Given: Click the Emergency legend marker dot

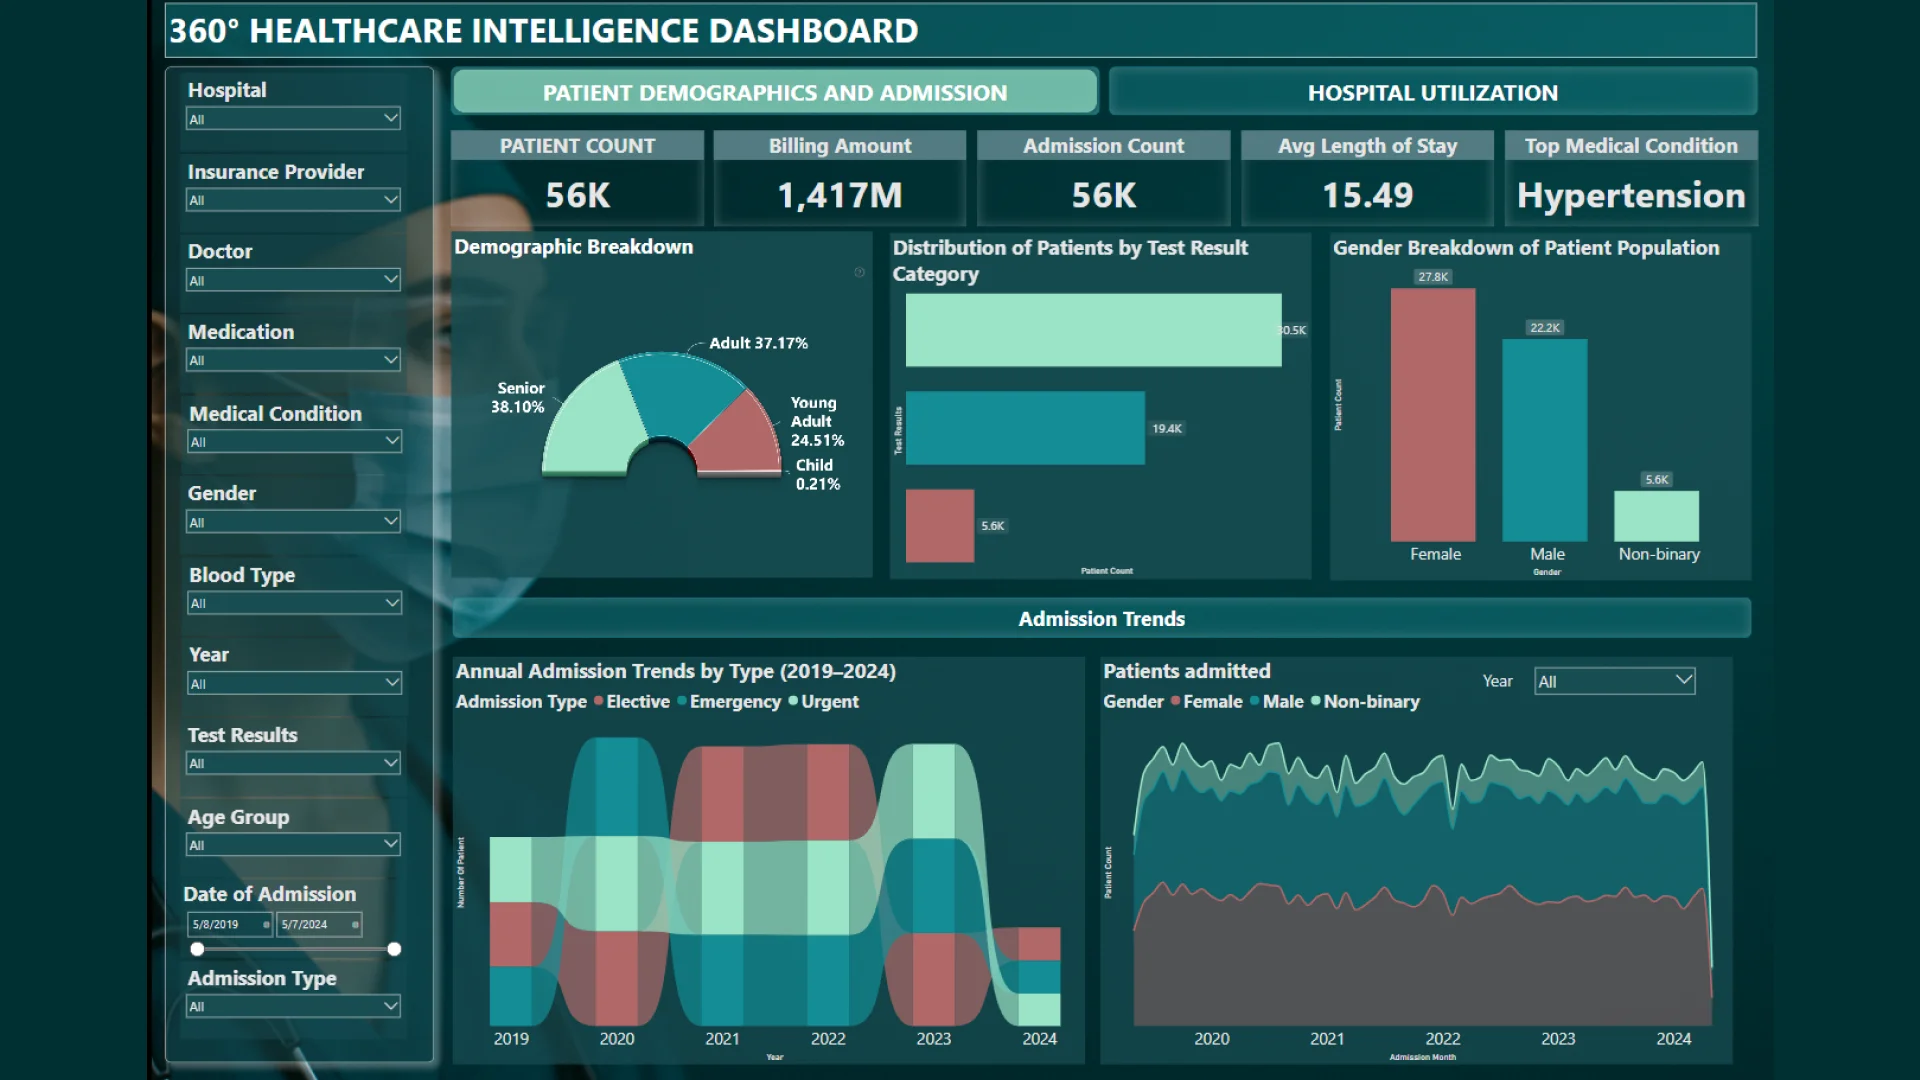Looking at the screenshot, I should coord(682,701).
